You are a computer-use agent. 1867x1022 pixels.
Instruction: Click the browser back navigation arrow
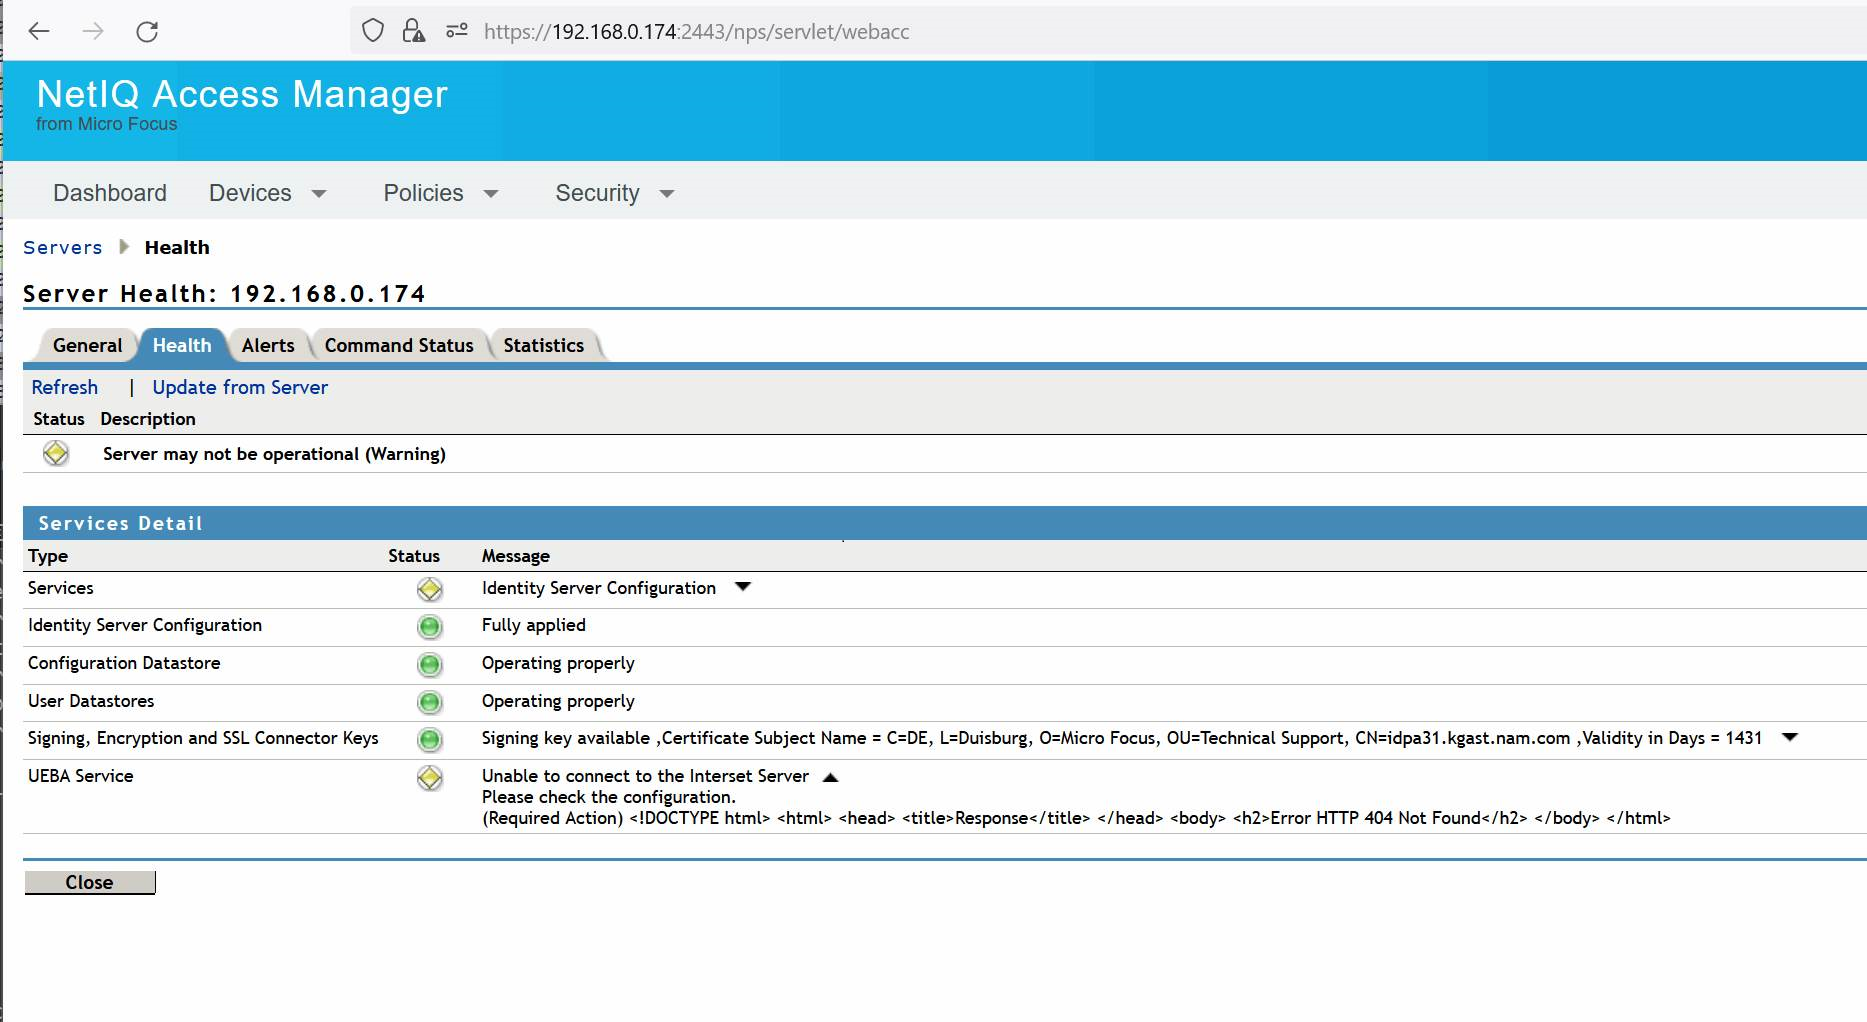click(x=38, y=31)
